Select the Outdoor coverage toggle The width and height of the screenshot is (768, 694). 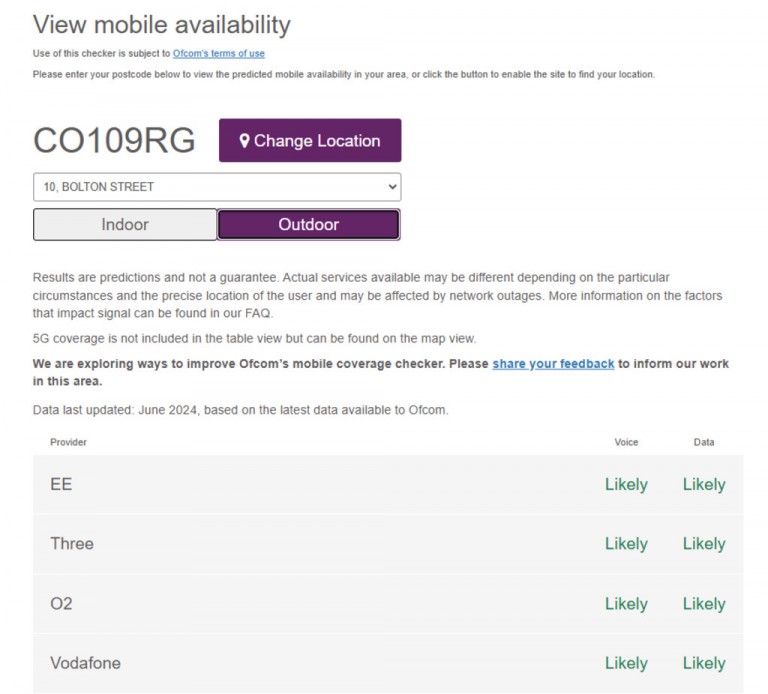308,225
